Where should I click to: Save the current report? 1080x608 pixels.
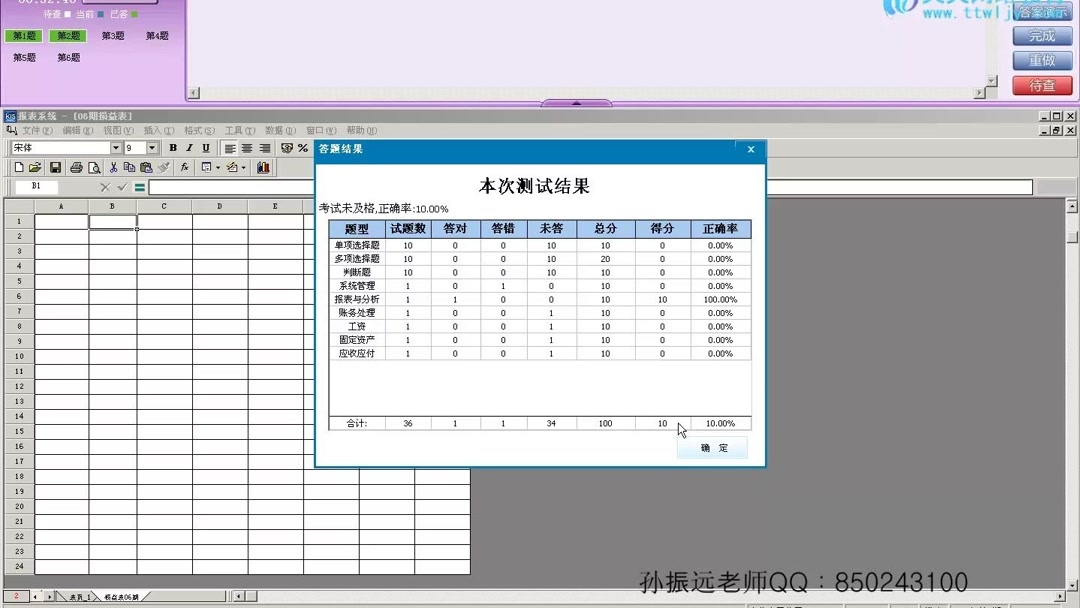coord(56,167)
